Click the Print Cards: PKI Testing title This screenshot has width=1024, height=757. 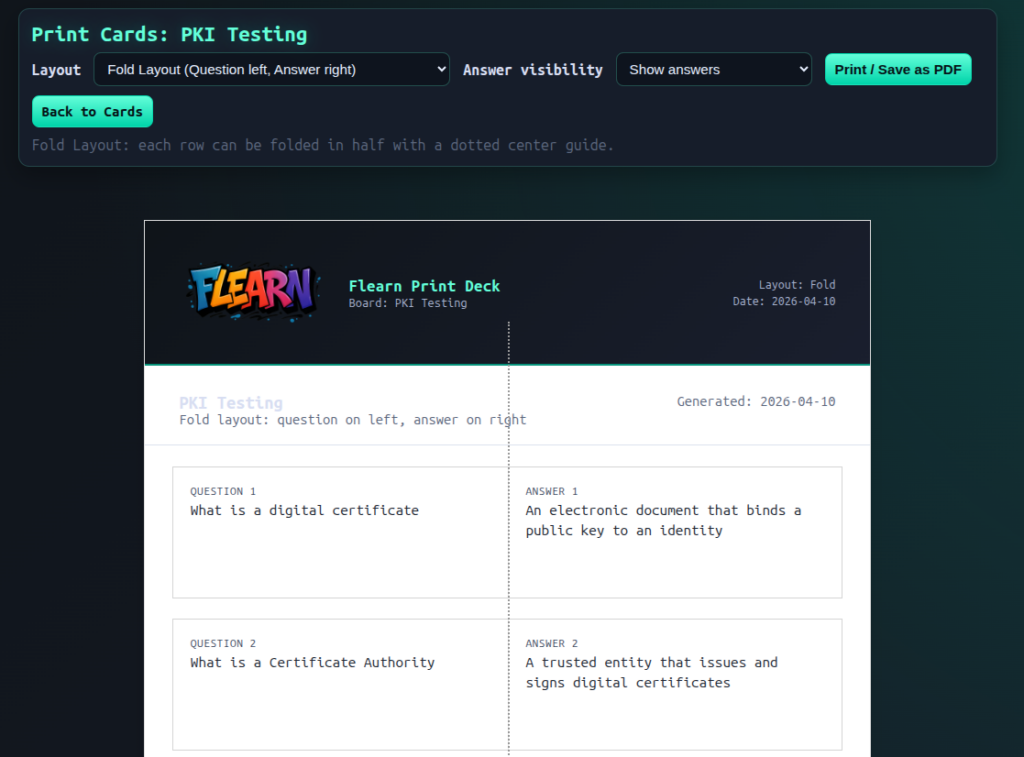[x=169, y=34]
